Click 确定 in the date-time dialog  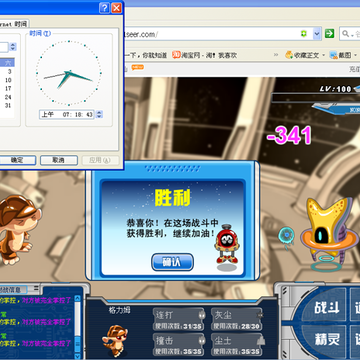coord(17,160)
